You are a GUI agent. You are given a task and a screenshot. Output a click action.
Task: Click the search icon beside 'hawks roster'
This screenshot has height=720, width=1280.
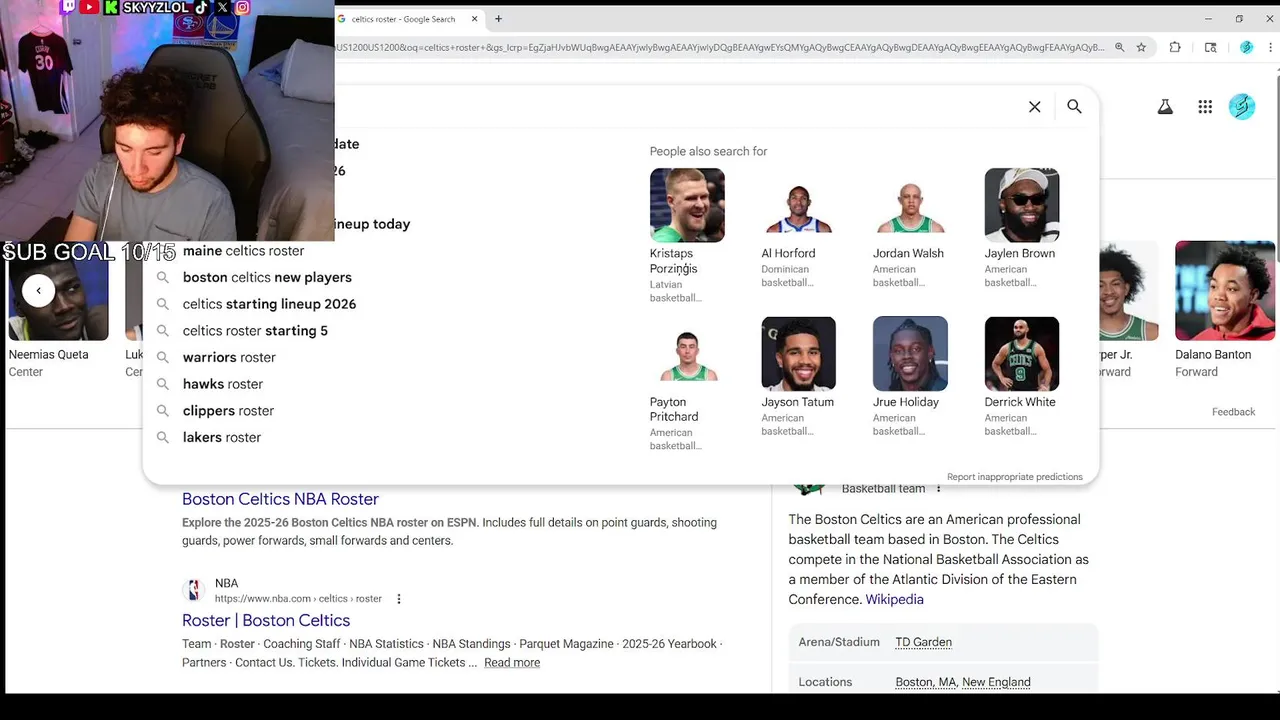162,384
